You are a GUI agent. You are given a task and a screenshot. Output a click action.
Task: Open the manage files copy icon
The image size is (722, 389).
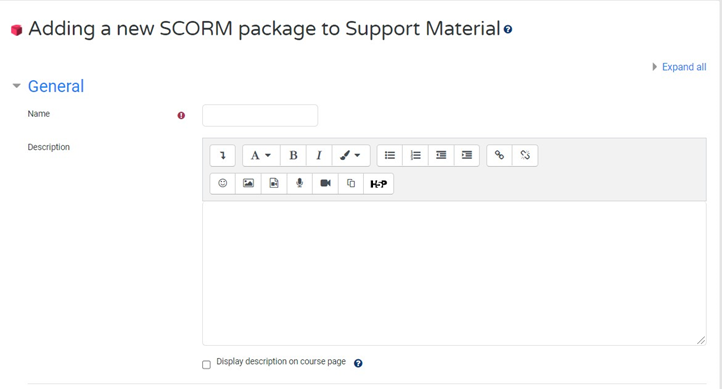[351, 184]
